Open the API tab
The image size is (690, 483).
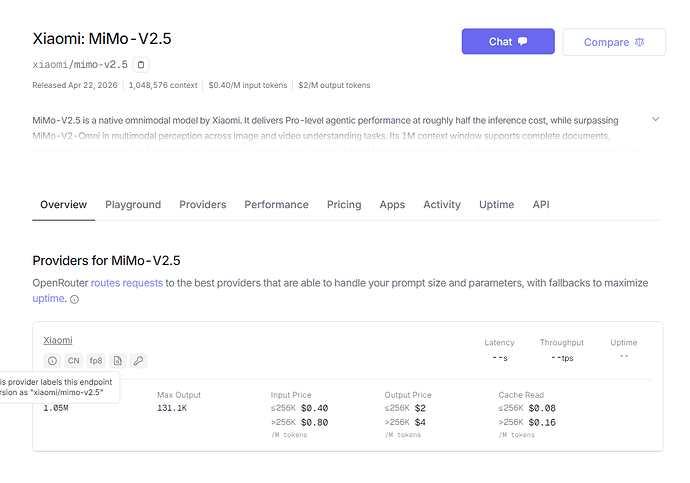click(x=541, y=205)
